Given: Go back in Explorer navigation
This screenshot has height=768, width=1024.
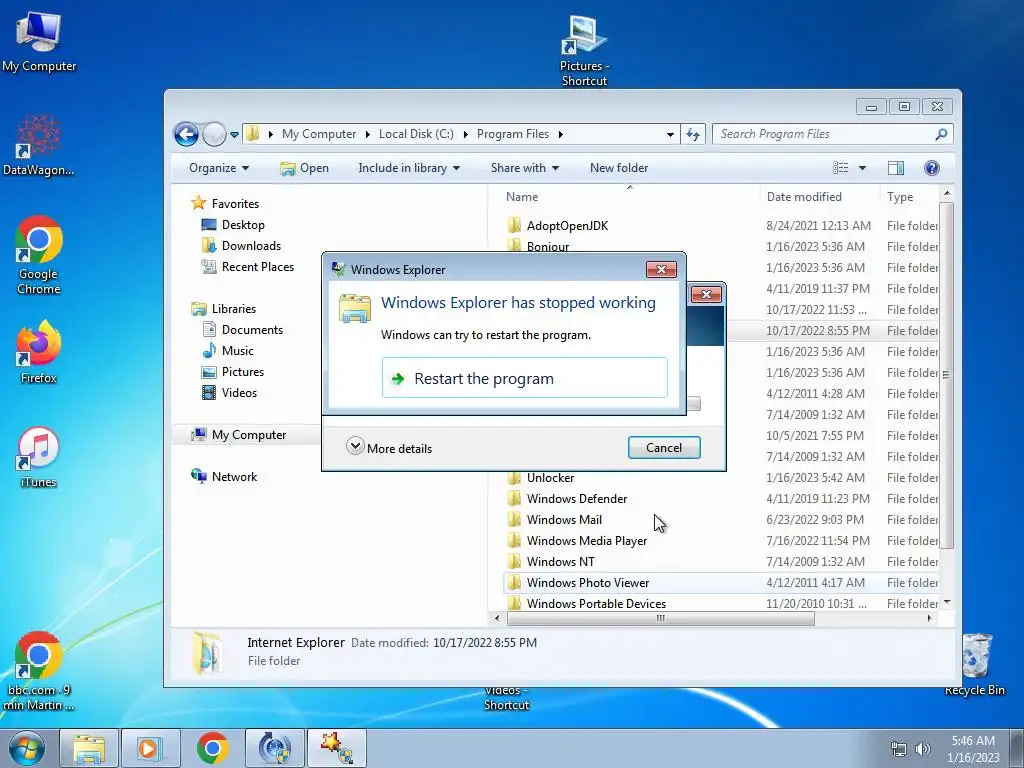Looking at the screenshot, I should [x=186, y=135].
